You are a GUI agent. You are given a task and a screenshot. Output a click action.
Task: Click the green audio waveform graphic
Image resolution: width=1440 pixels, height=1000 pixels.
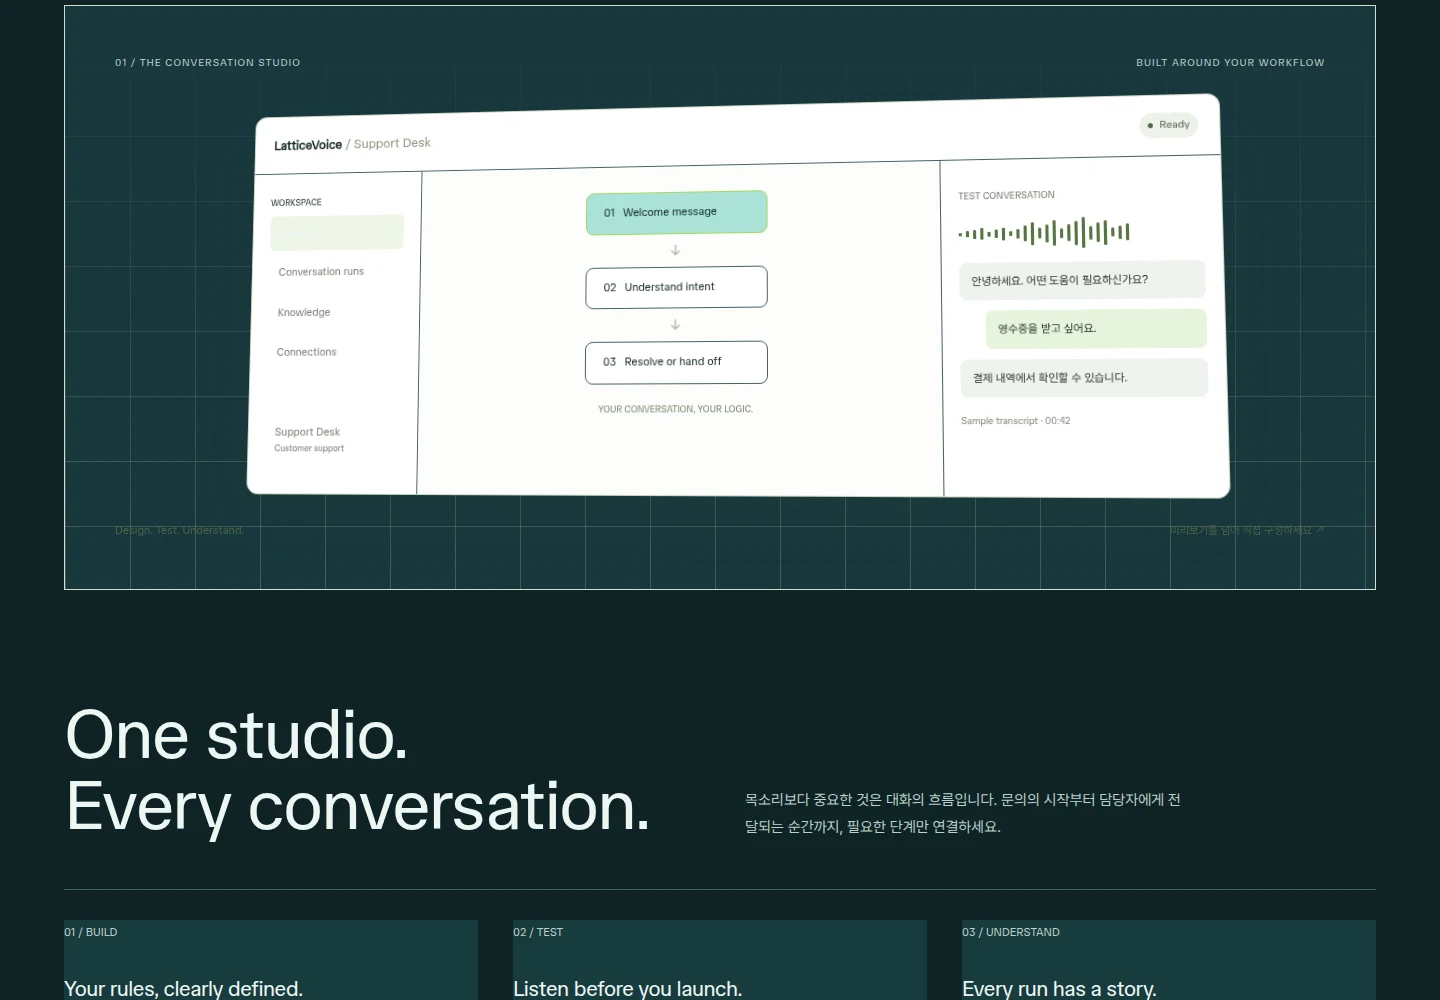(1044, 233)
